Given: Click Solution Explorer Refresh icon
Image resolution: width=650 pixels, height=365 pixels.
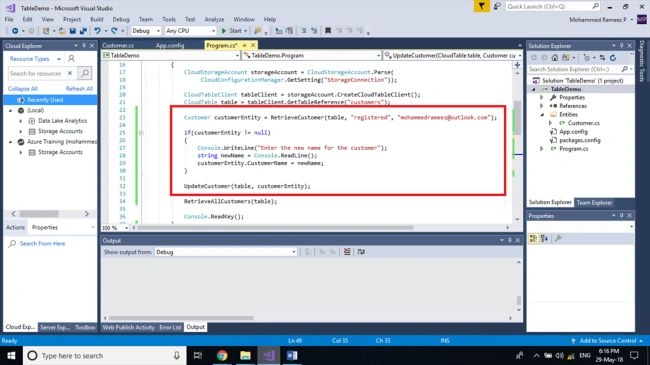Looking at the screenshot, I should tap(613, 58).
